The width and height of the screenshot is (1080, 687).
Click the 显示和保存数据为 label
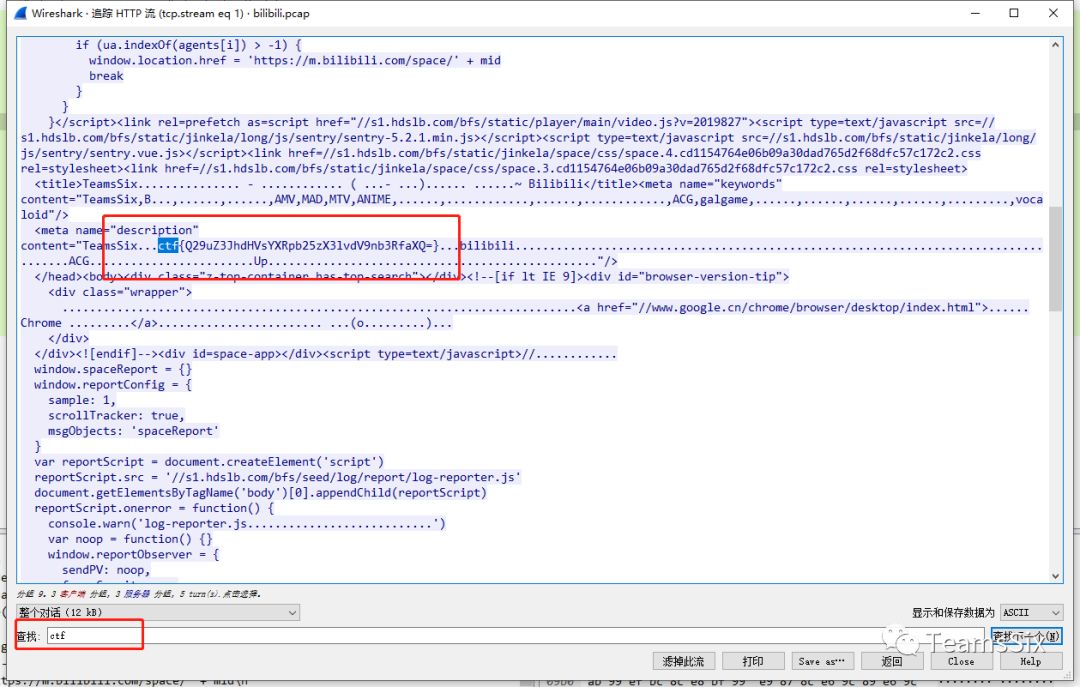pos(953,613)
